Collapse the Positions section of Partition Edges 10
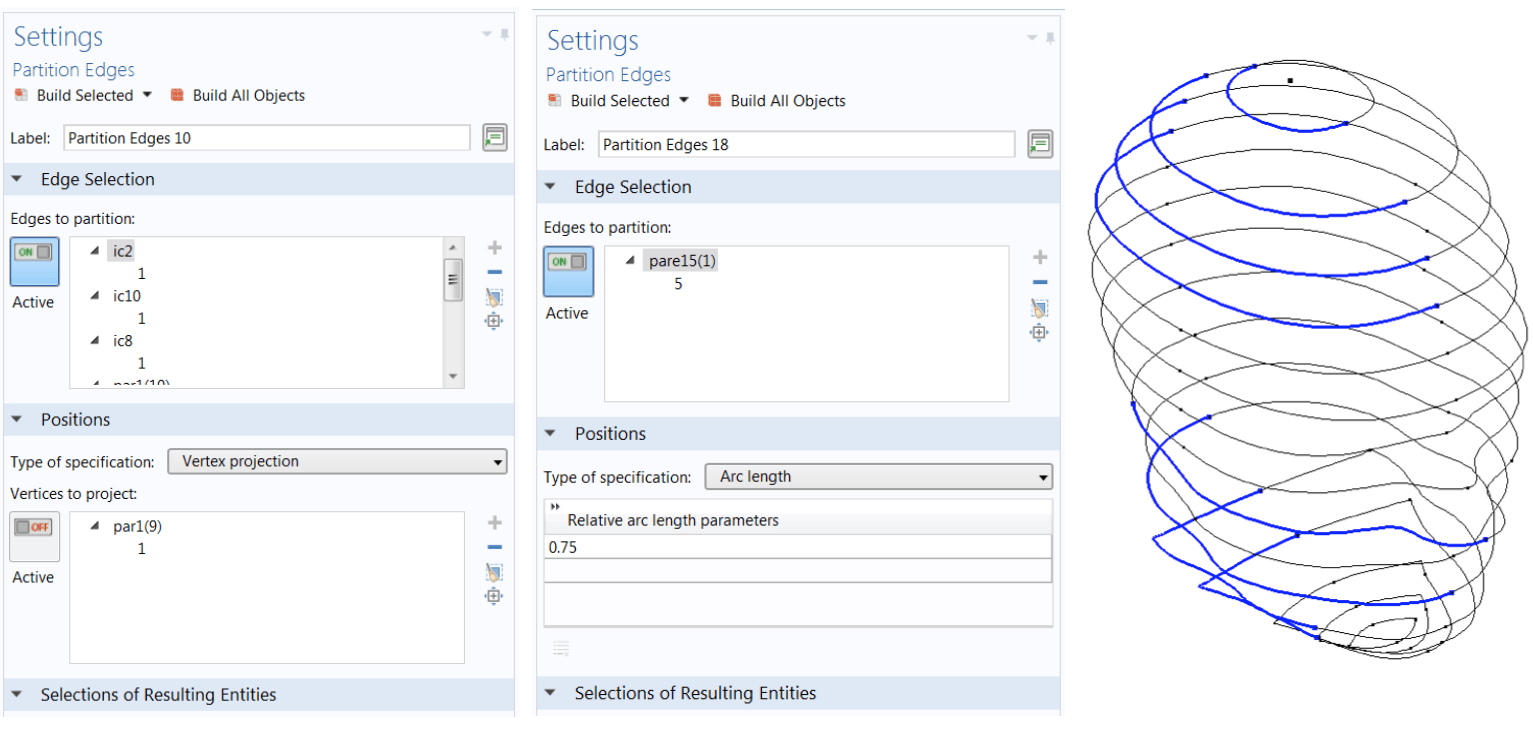This screenshot has width=1533, height=742. [x=18, y=419]
